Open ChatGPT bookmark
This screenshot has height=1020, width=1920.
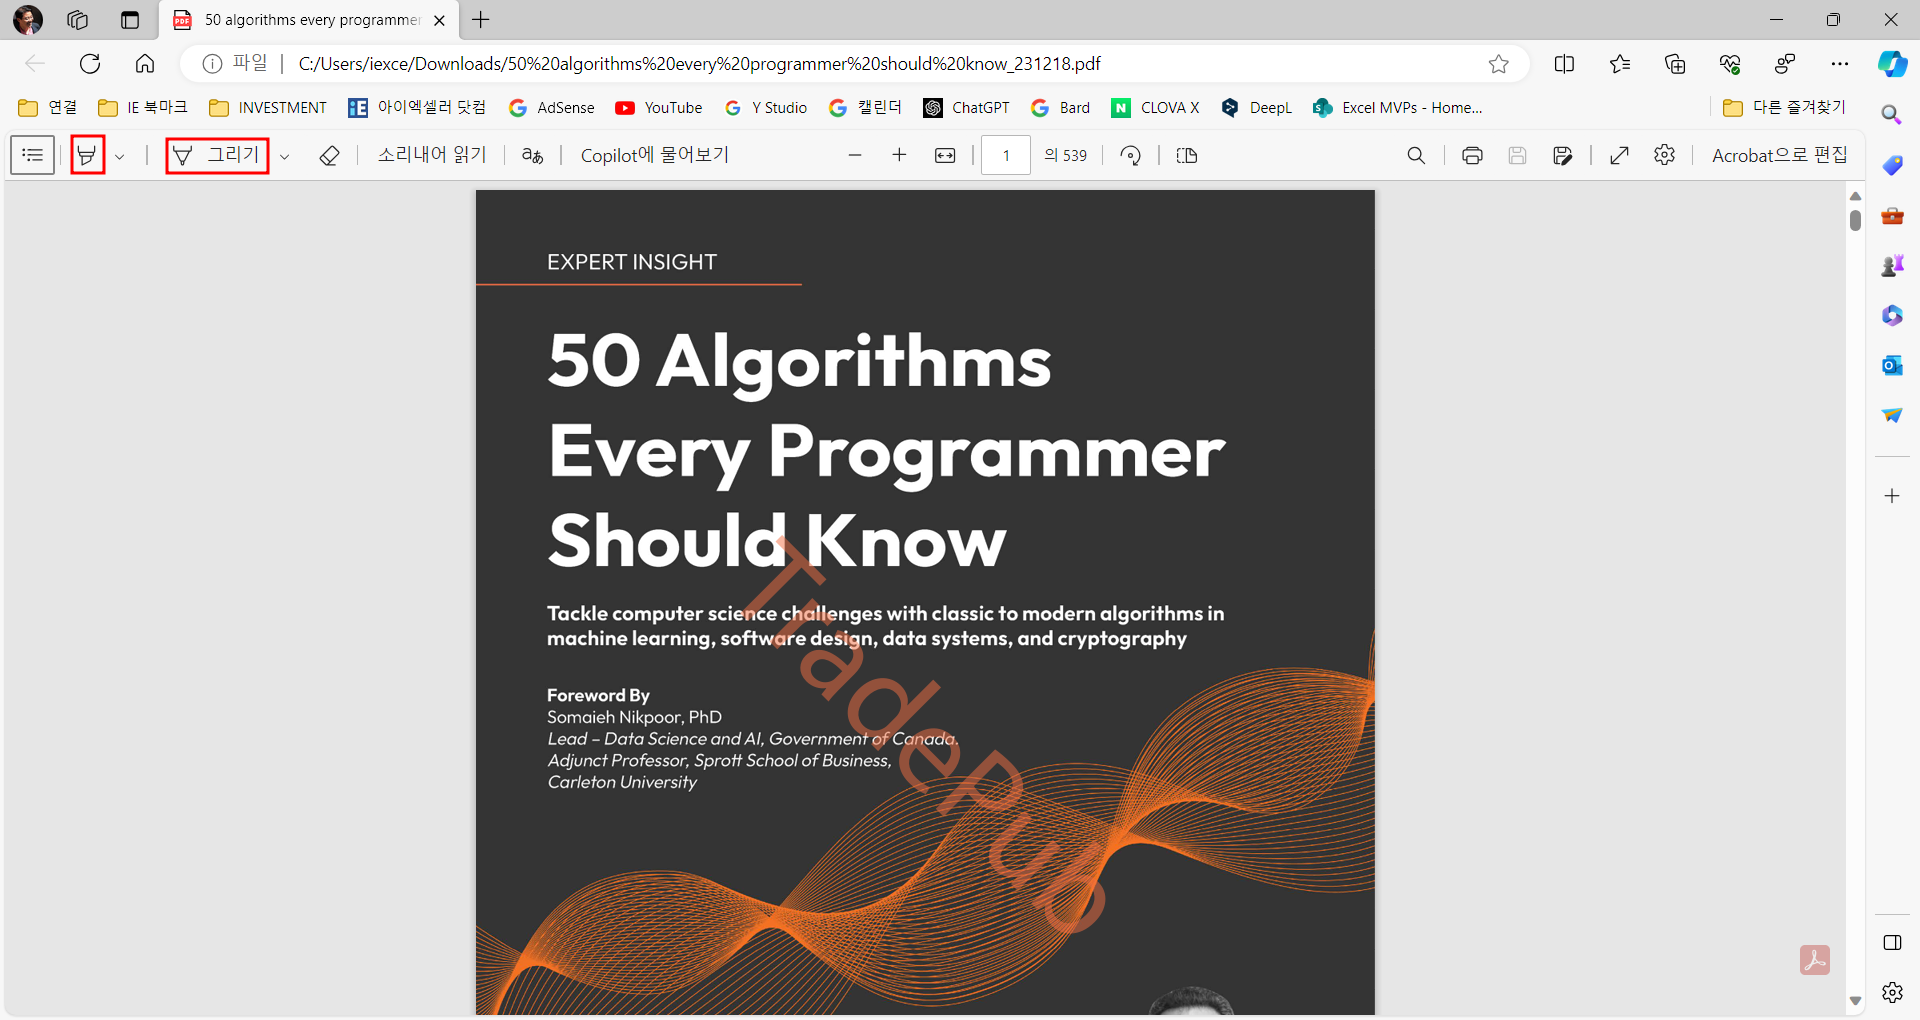click(966, 108)
